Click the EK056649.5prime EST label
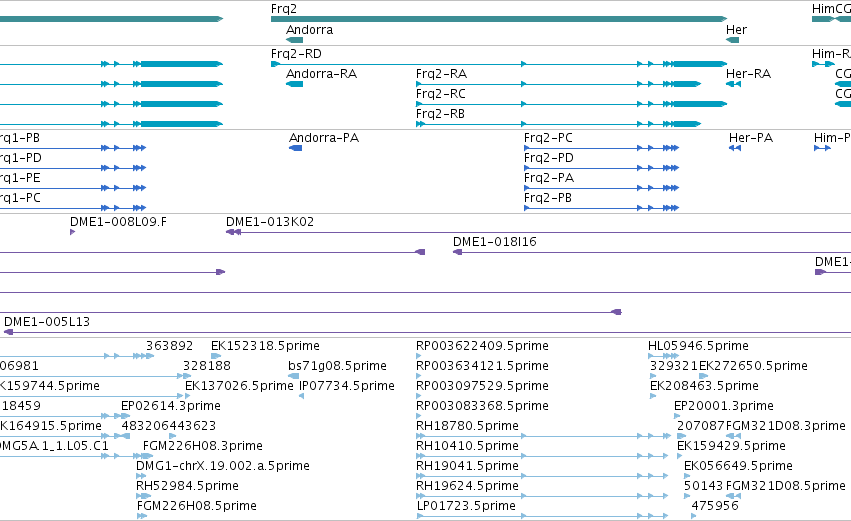This screenshot has height=521, width=851. click(x=738, y=466)
